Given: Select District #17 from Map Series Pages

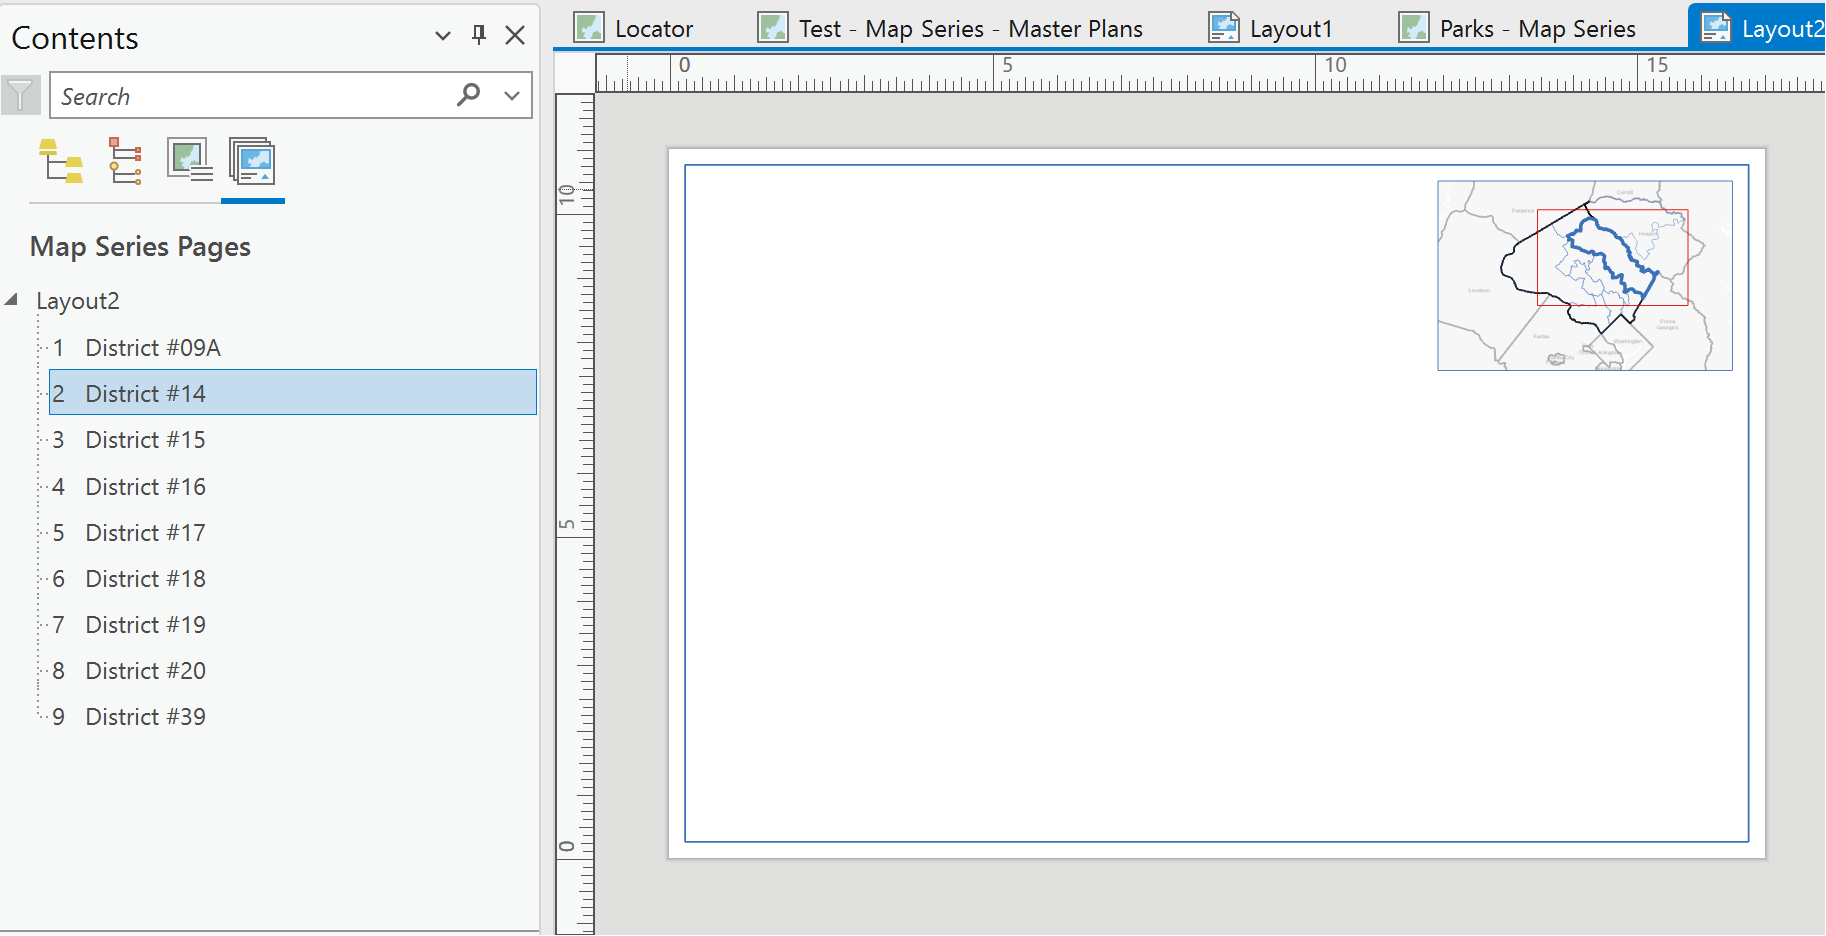Looking at the screenshot, I should (x=145, y=532).
